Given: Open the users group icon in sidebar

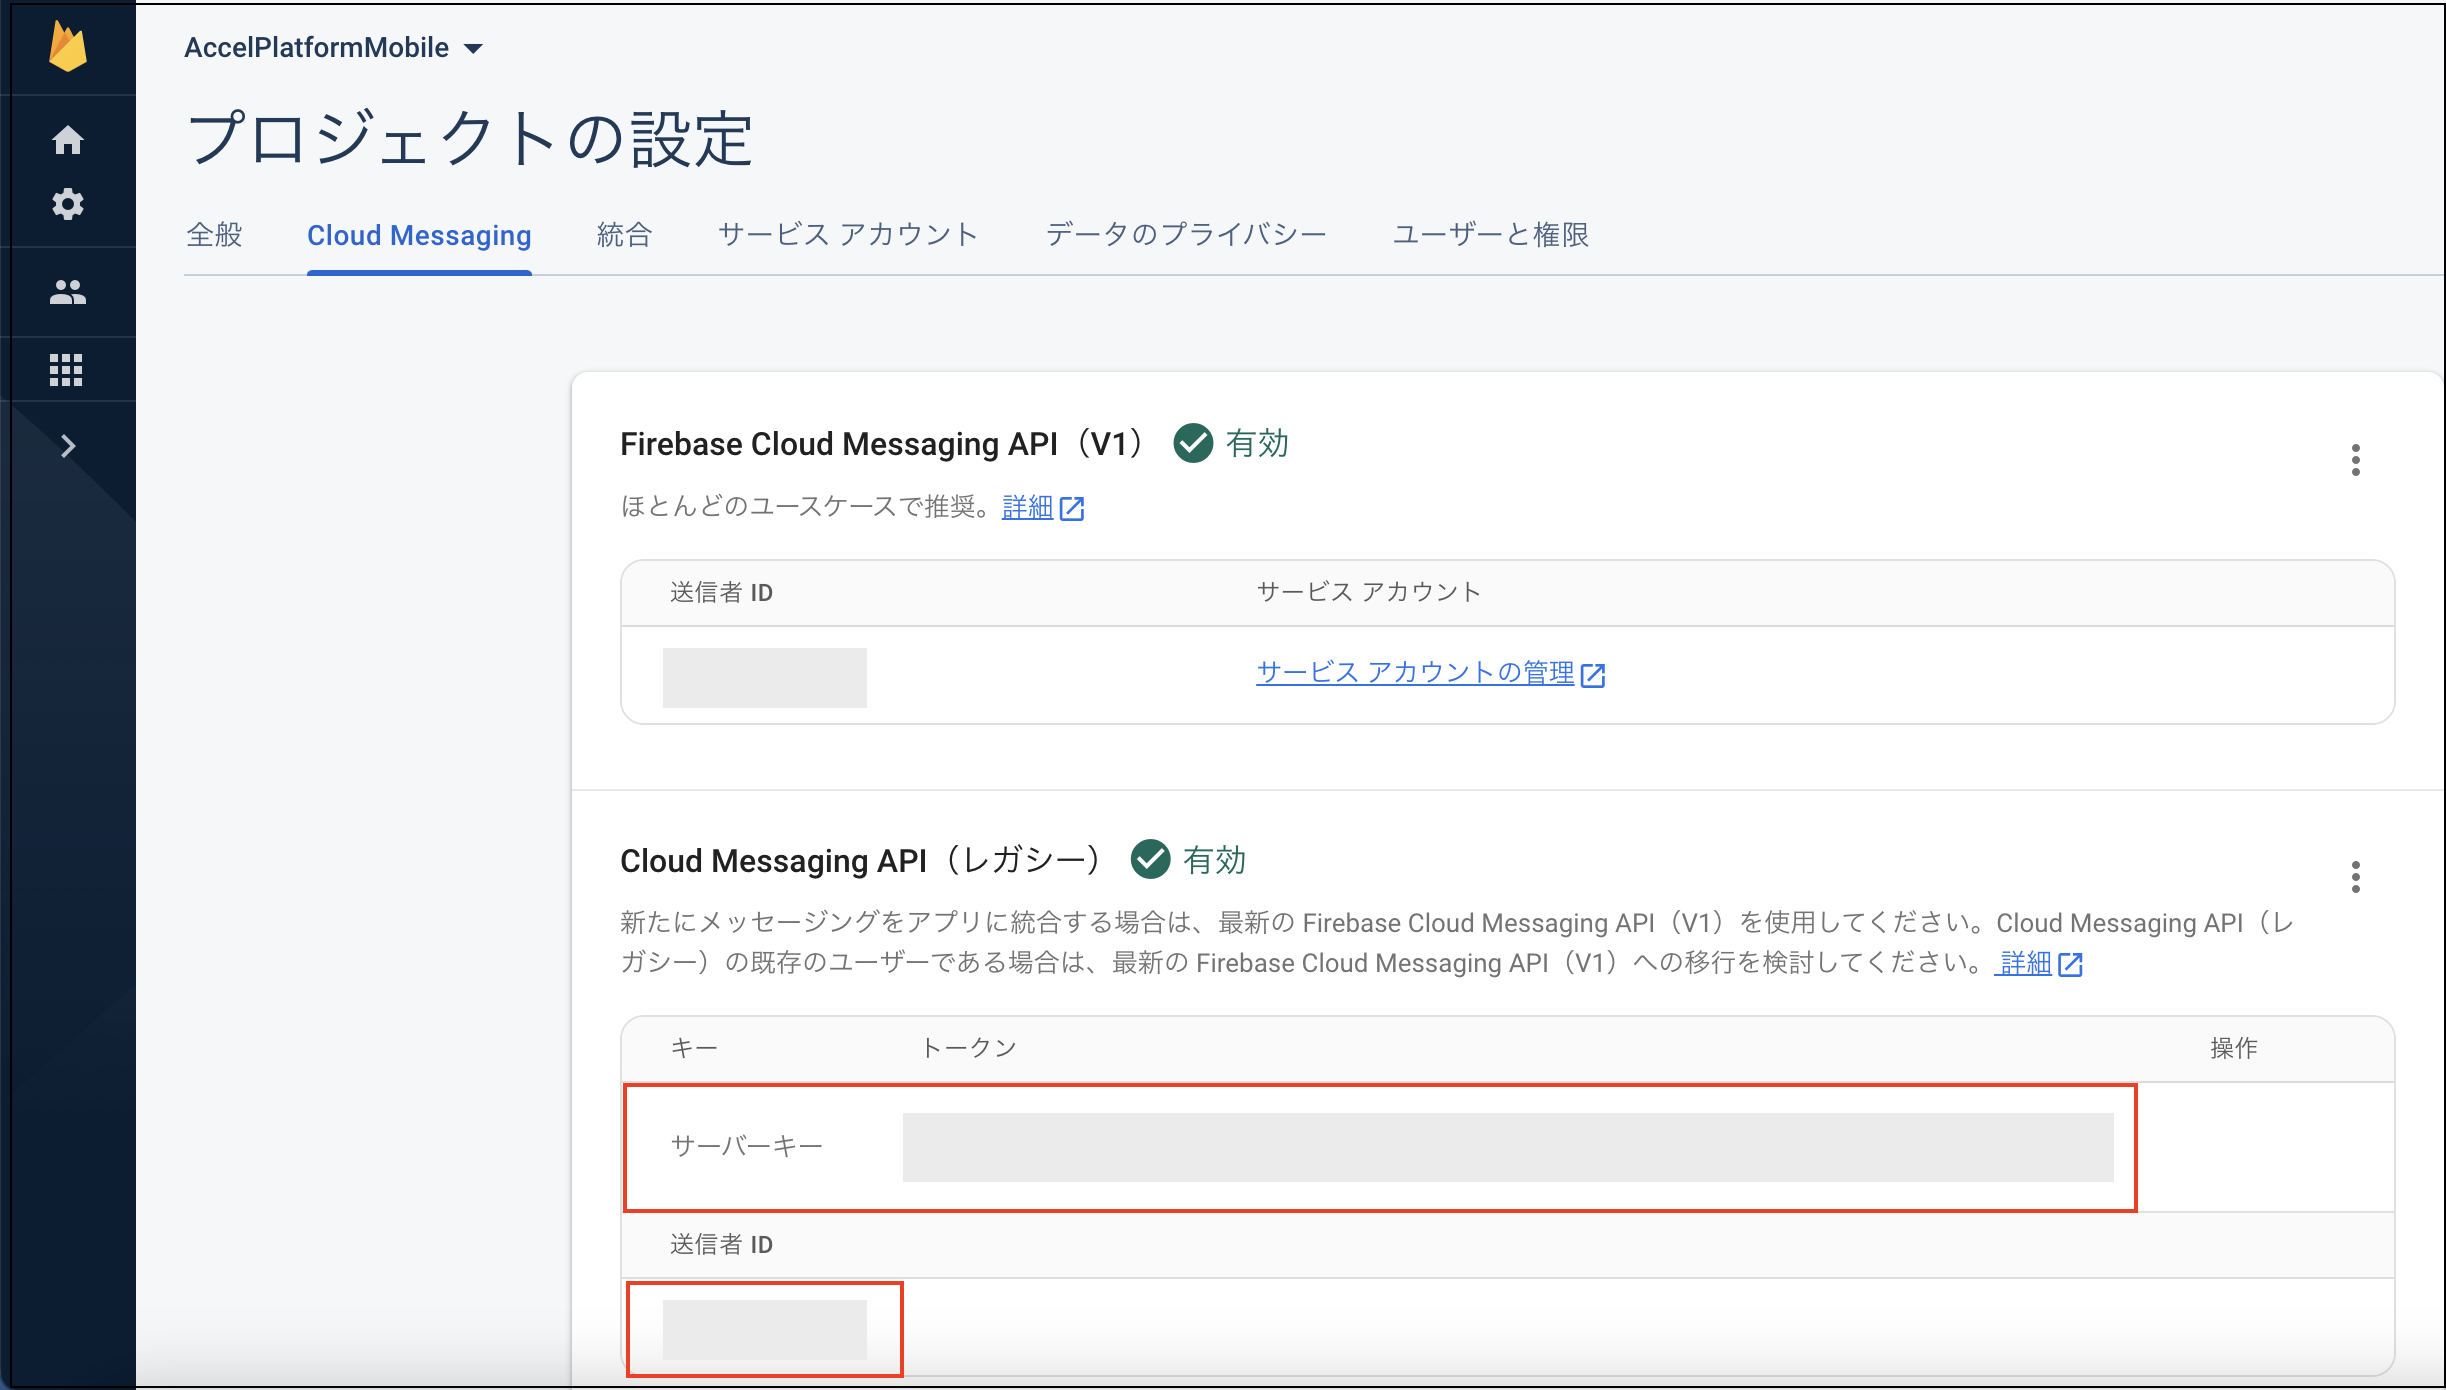Looking at the screenshot, I should point(68,292).
